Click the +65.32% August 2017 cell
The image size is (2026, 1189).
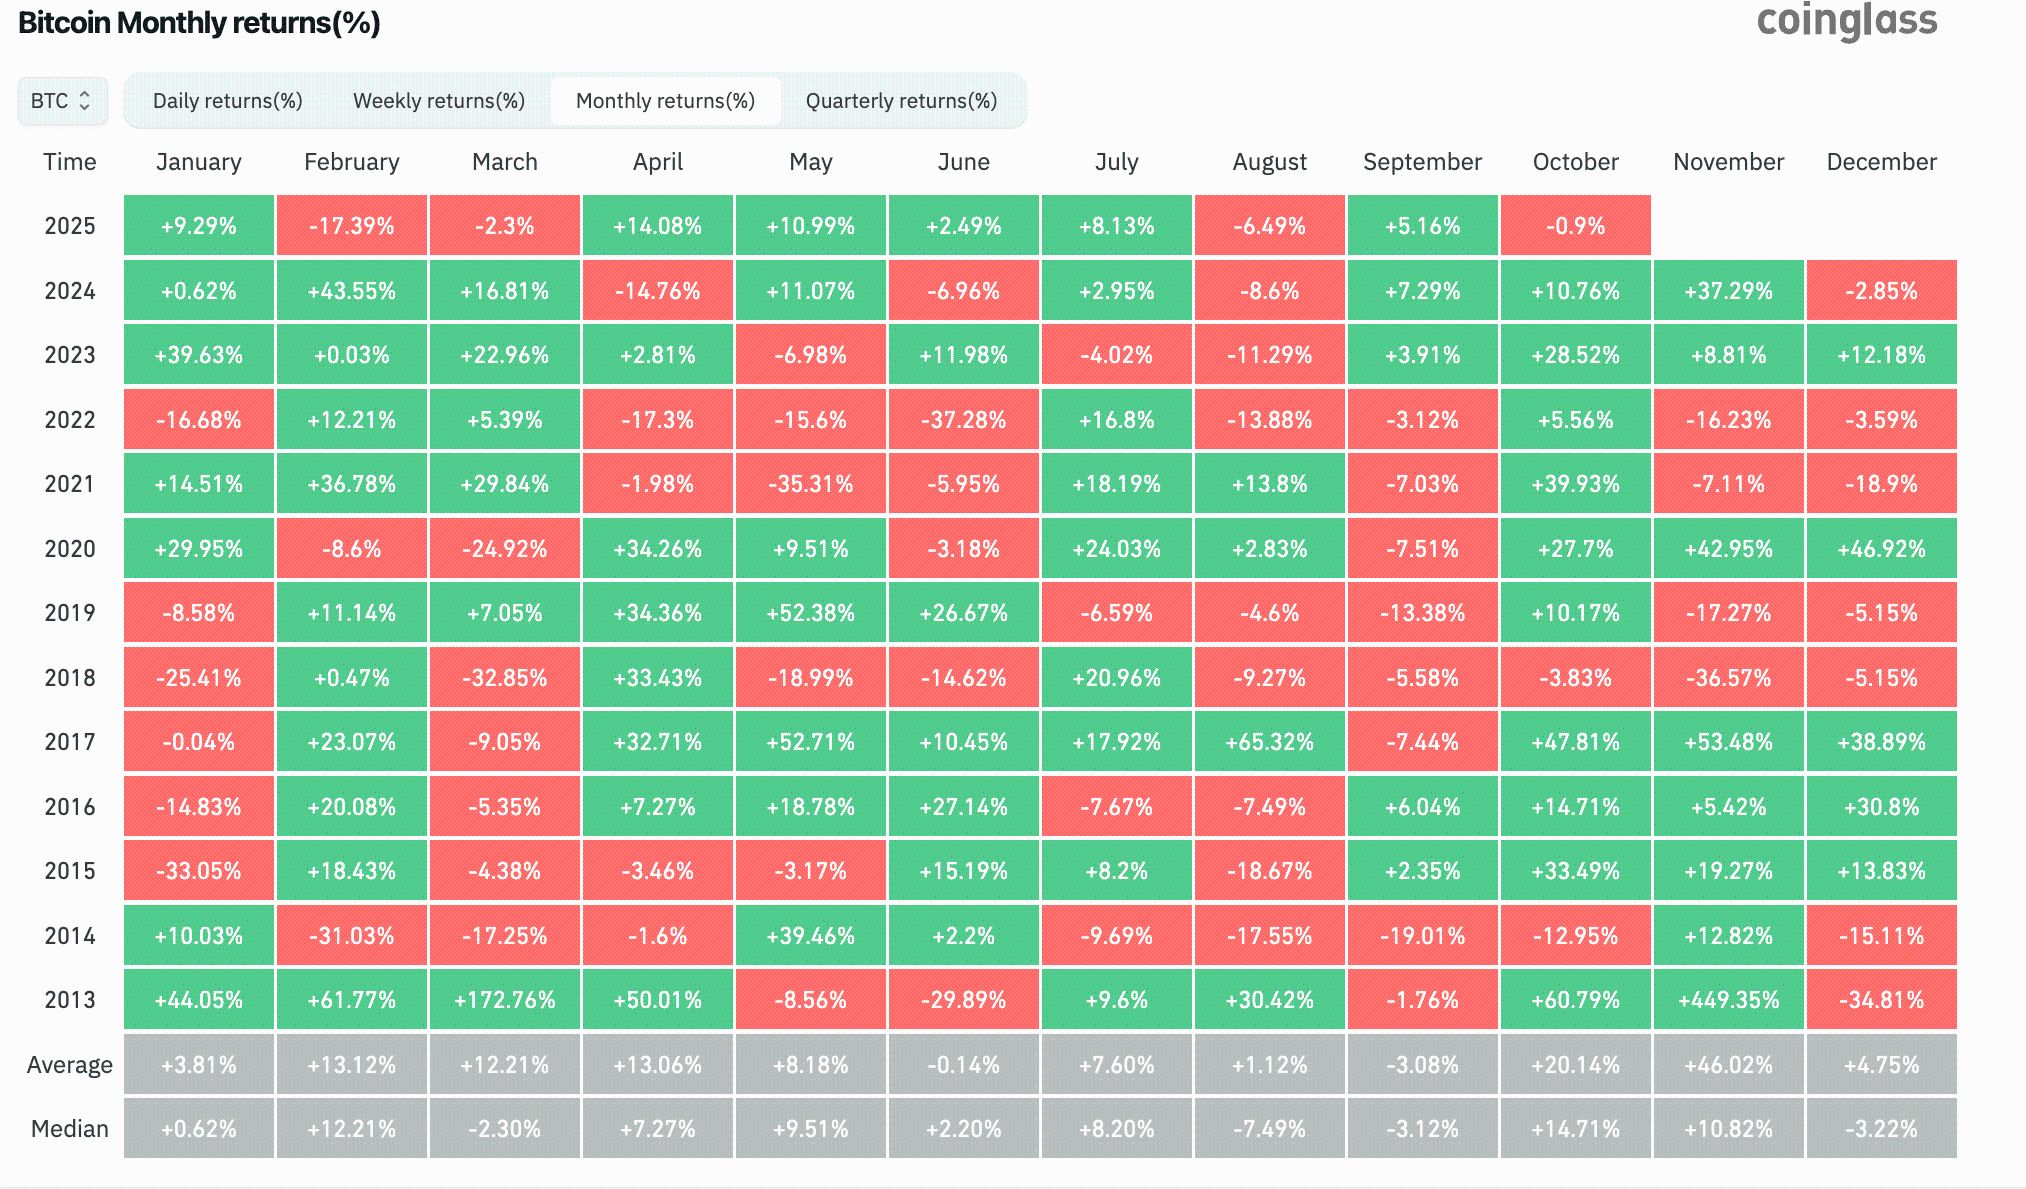pyautogui.click(x=1269, y=742)
